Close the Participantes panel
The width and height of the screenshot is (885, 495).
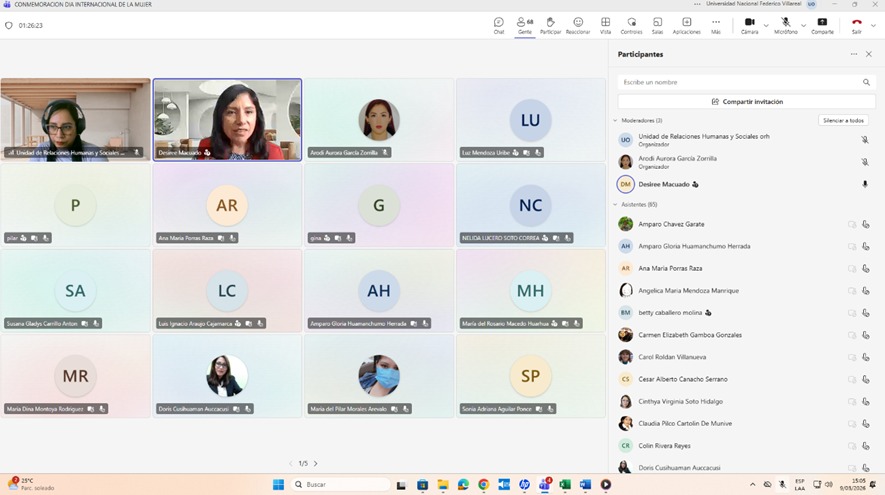[x=869, y=54]
